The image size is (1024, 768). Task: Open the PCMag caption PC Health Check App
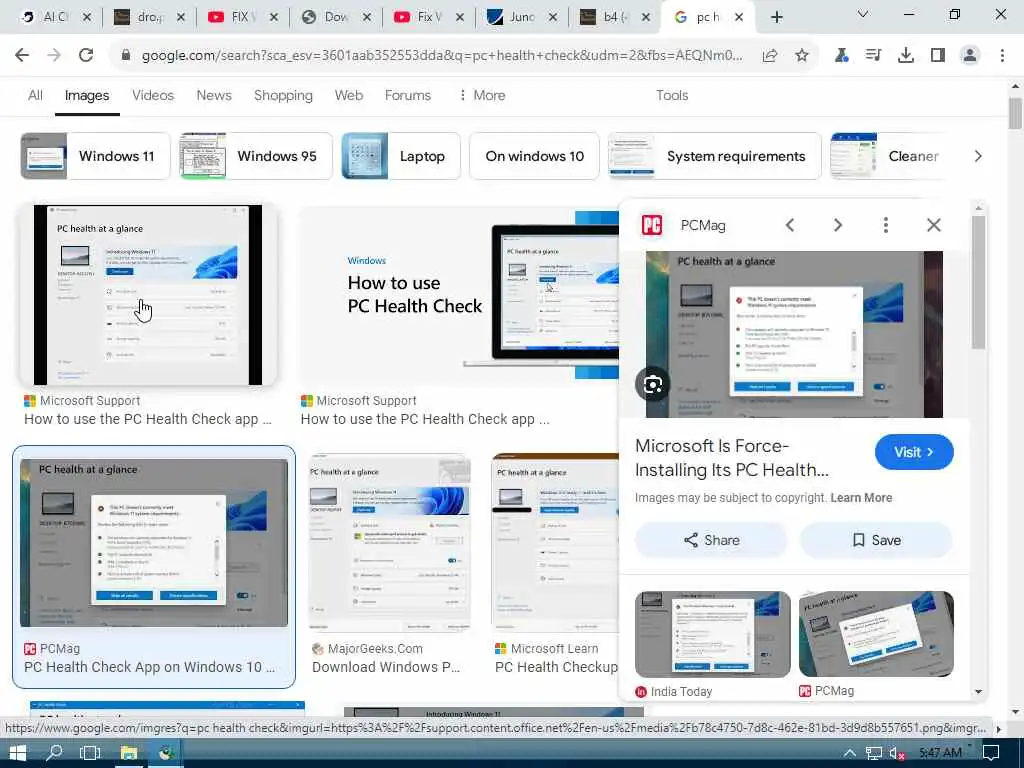tap(150, 667)
